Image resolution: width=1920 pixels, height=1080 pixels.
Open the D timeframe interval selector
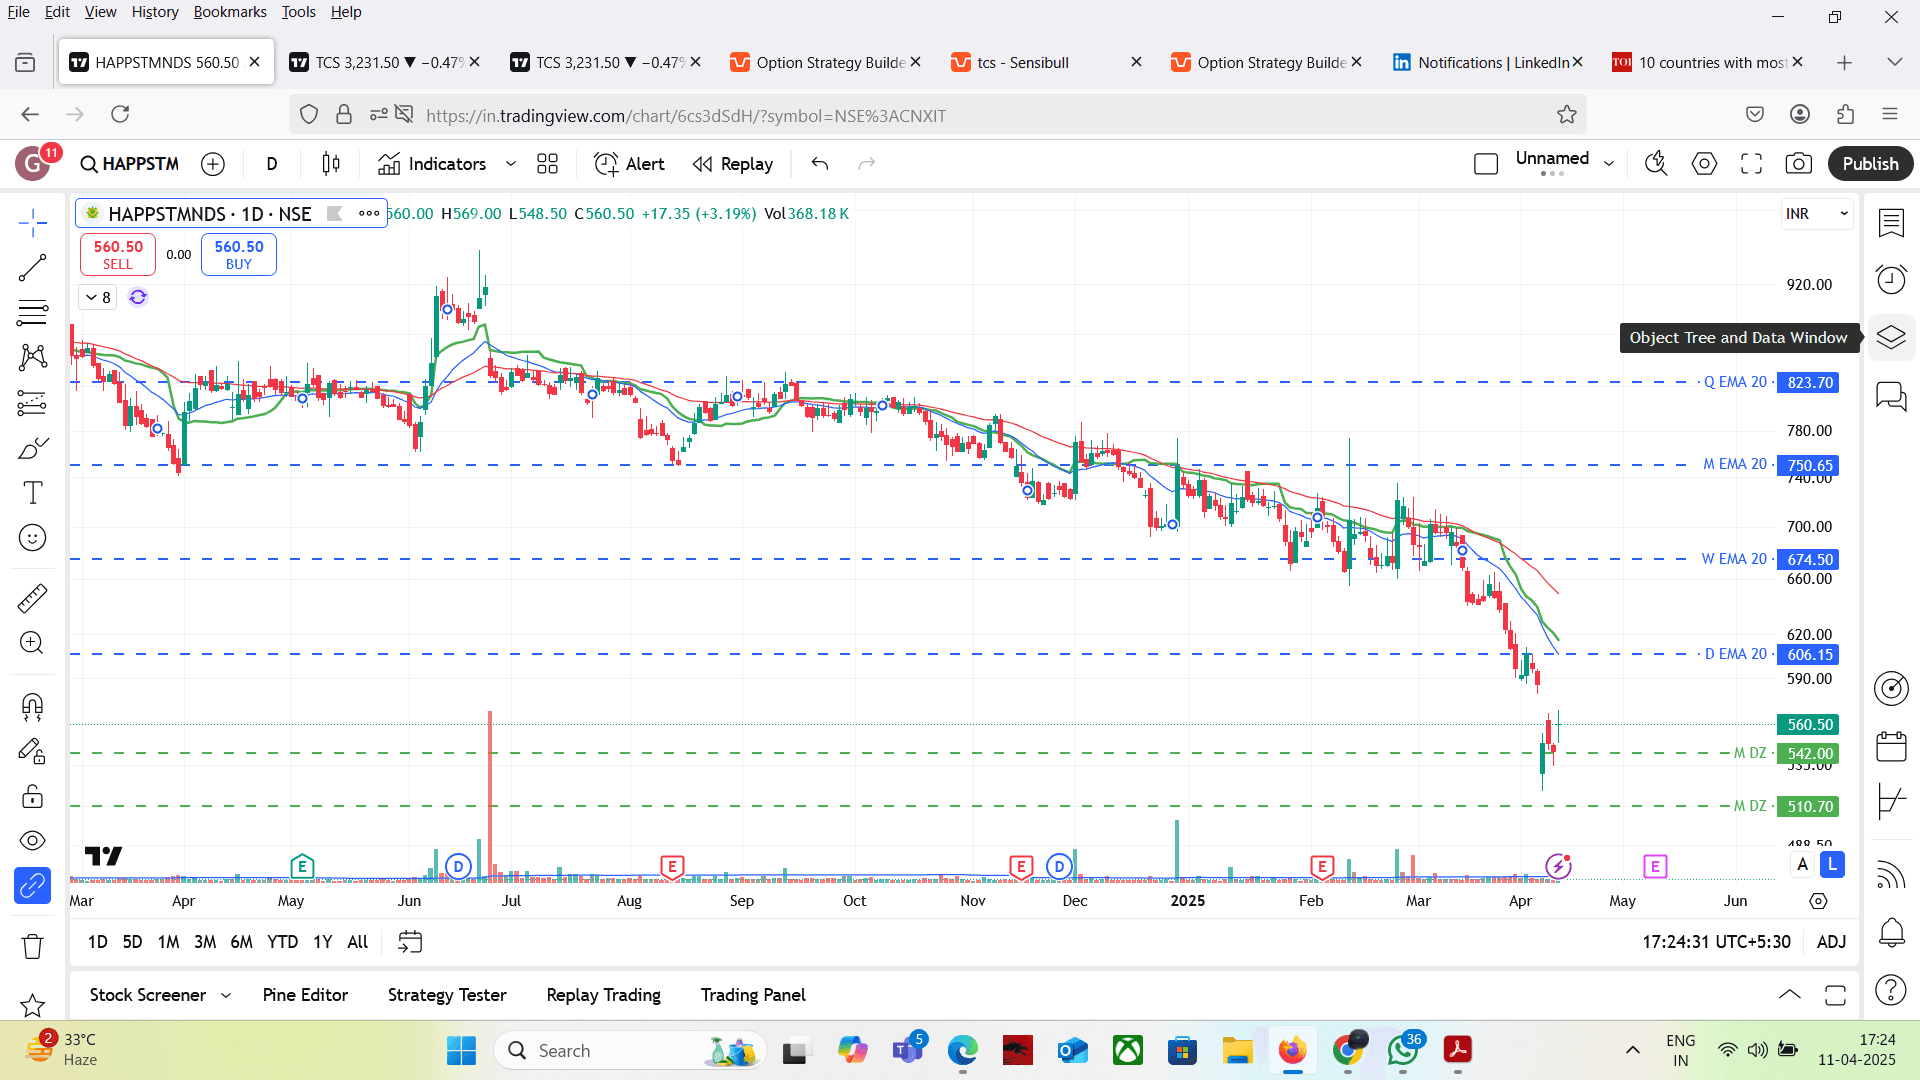pyautogui.click(x=272, y=164)
